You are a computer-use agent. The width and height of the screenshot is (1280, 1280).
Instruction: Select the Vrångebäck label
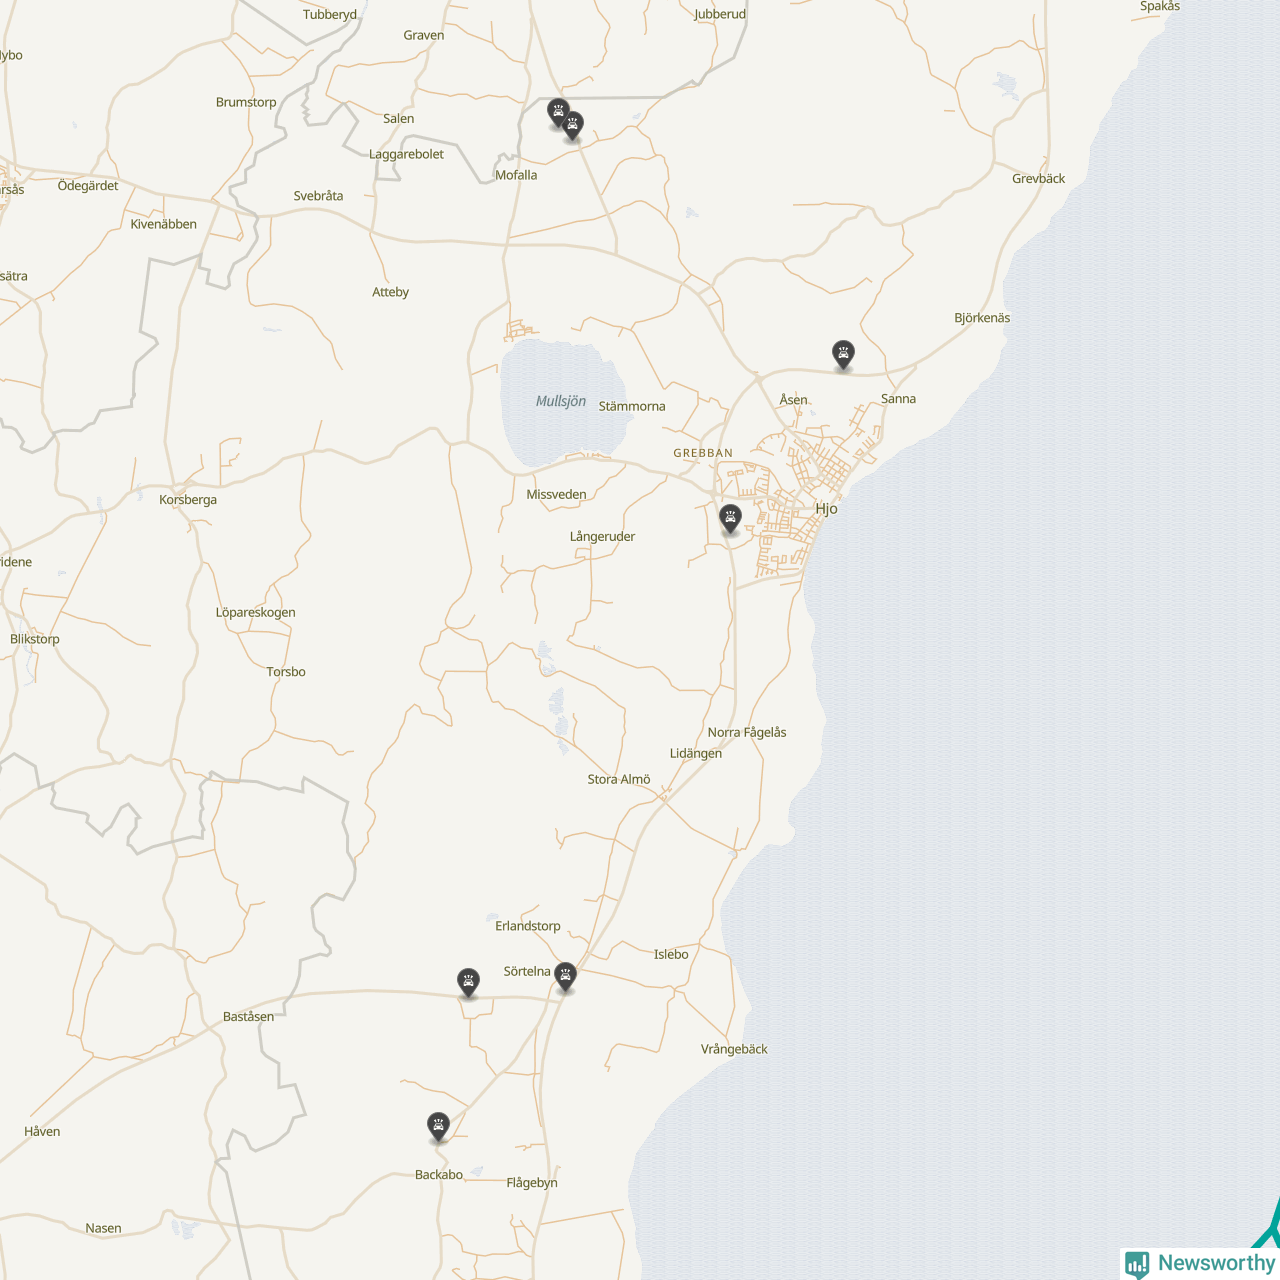tap(734, 1049)
